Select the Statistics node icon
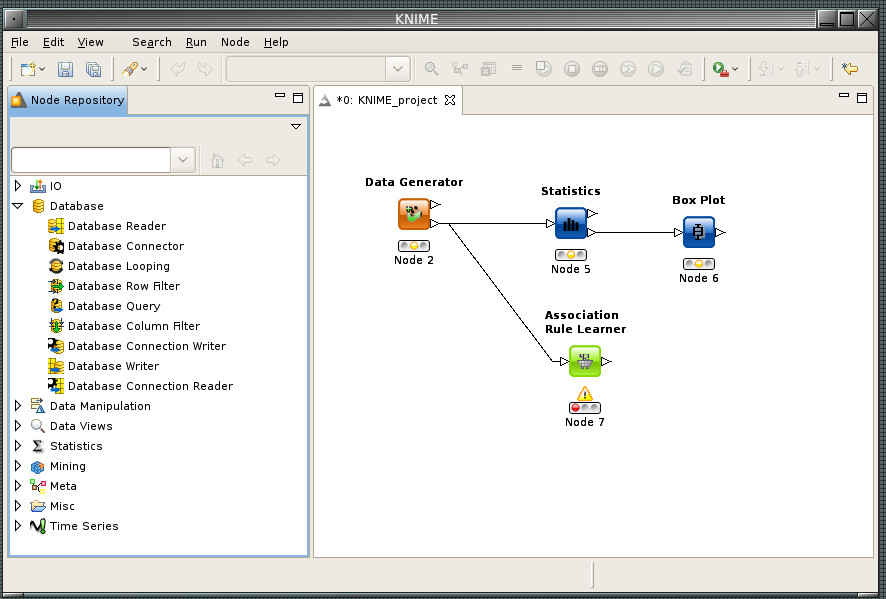This screenshot has height=599, width=886. (x=571, y=223)
